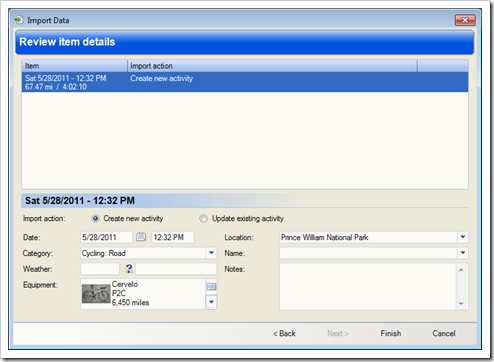Click the Cervelo bike thumbnail image
This screenshot has width=494, height=362.
[96, 294]
